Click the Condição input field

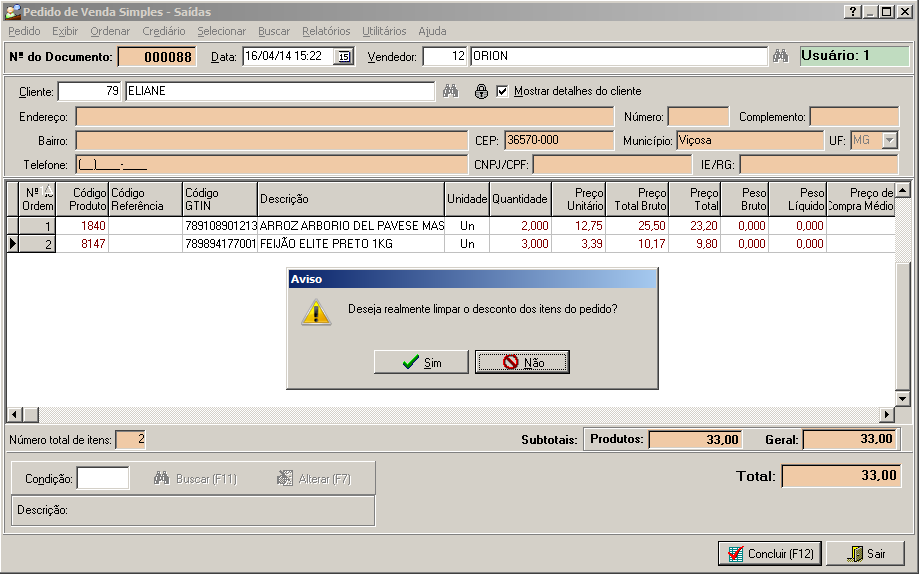click(x=103, y=478)
